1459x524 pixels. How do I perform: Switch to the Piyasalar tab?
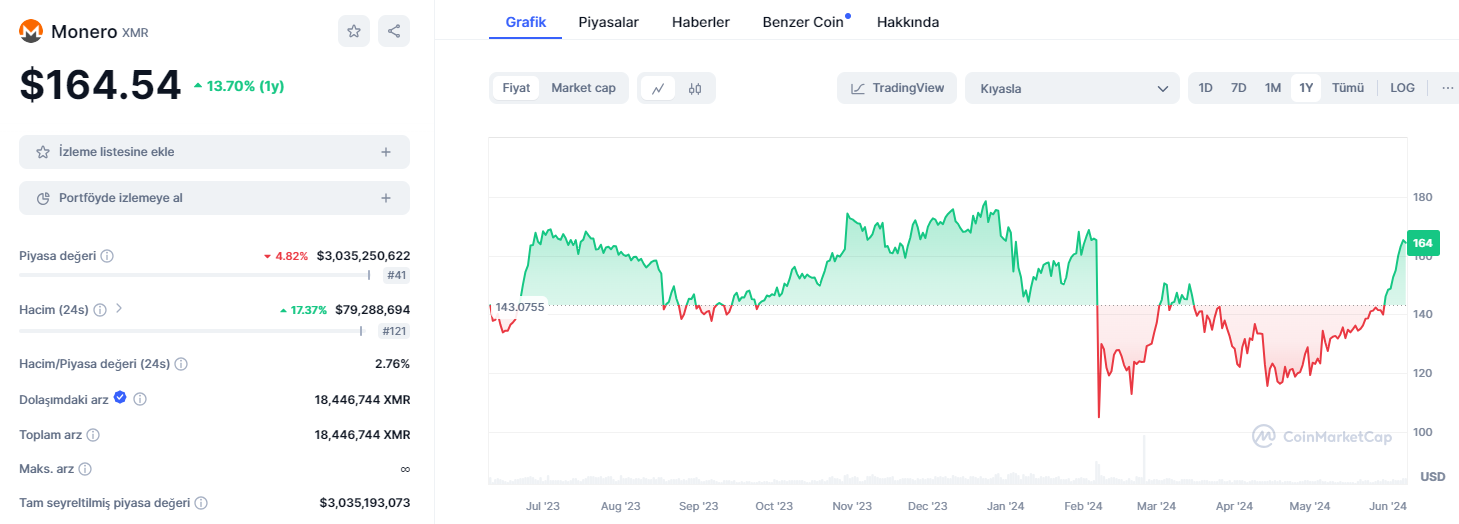point(609,21)
